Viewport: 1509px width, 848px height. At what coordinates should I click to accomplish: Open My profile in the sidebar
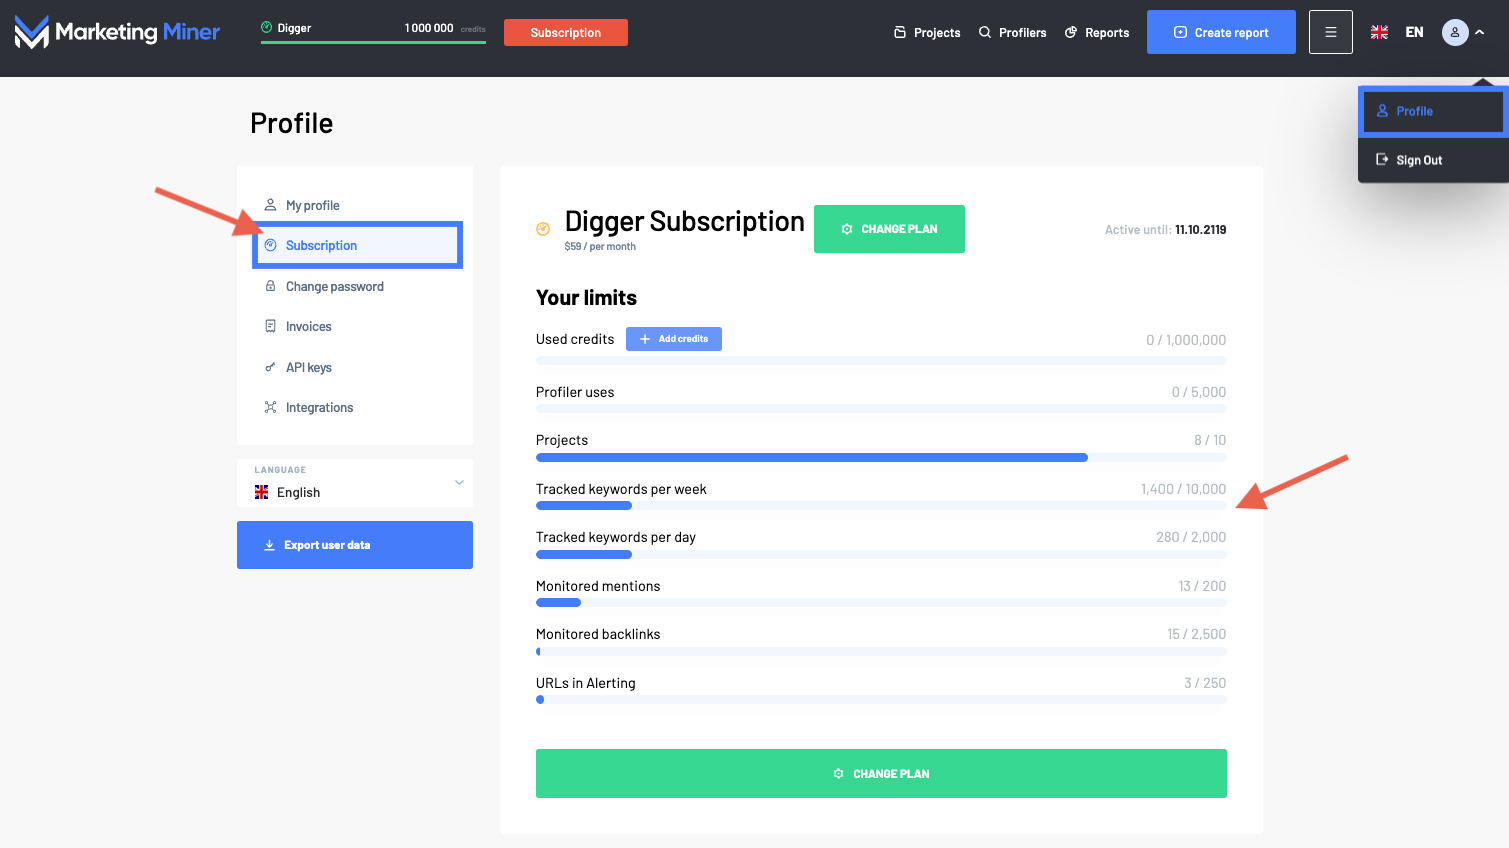[x=355, y=205]
